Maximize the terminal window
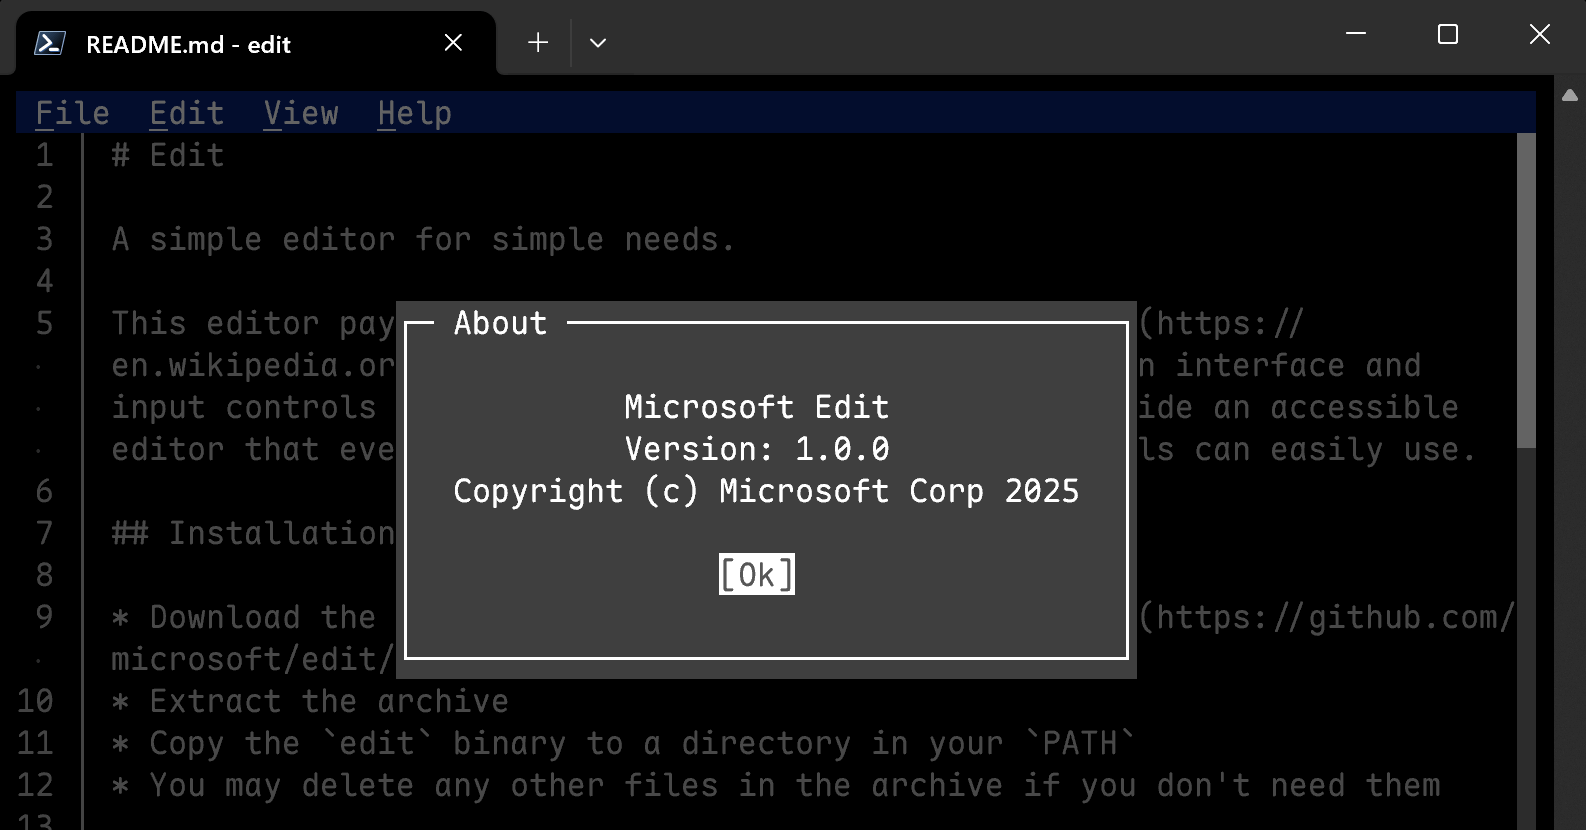 [1448, 34]
